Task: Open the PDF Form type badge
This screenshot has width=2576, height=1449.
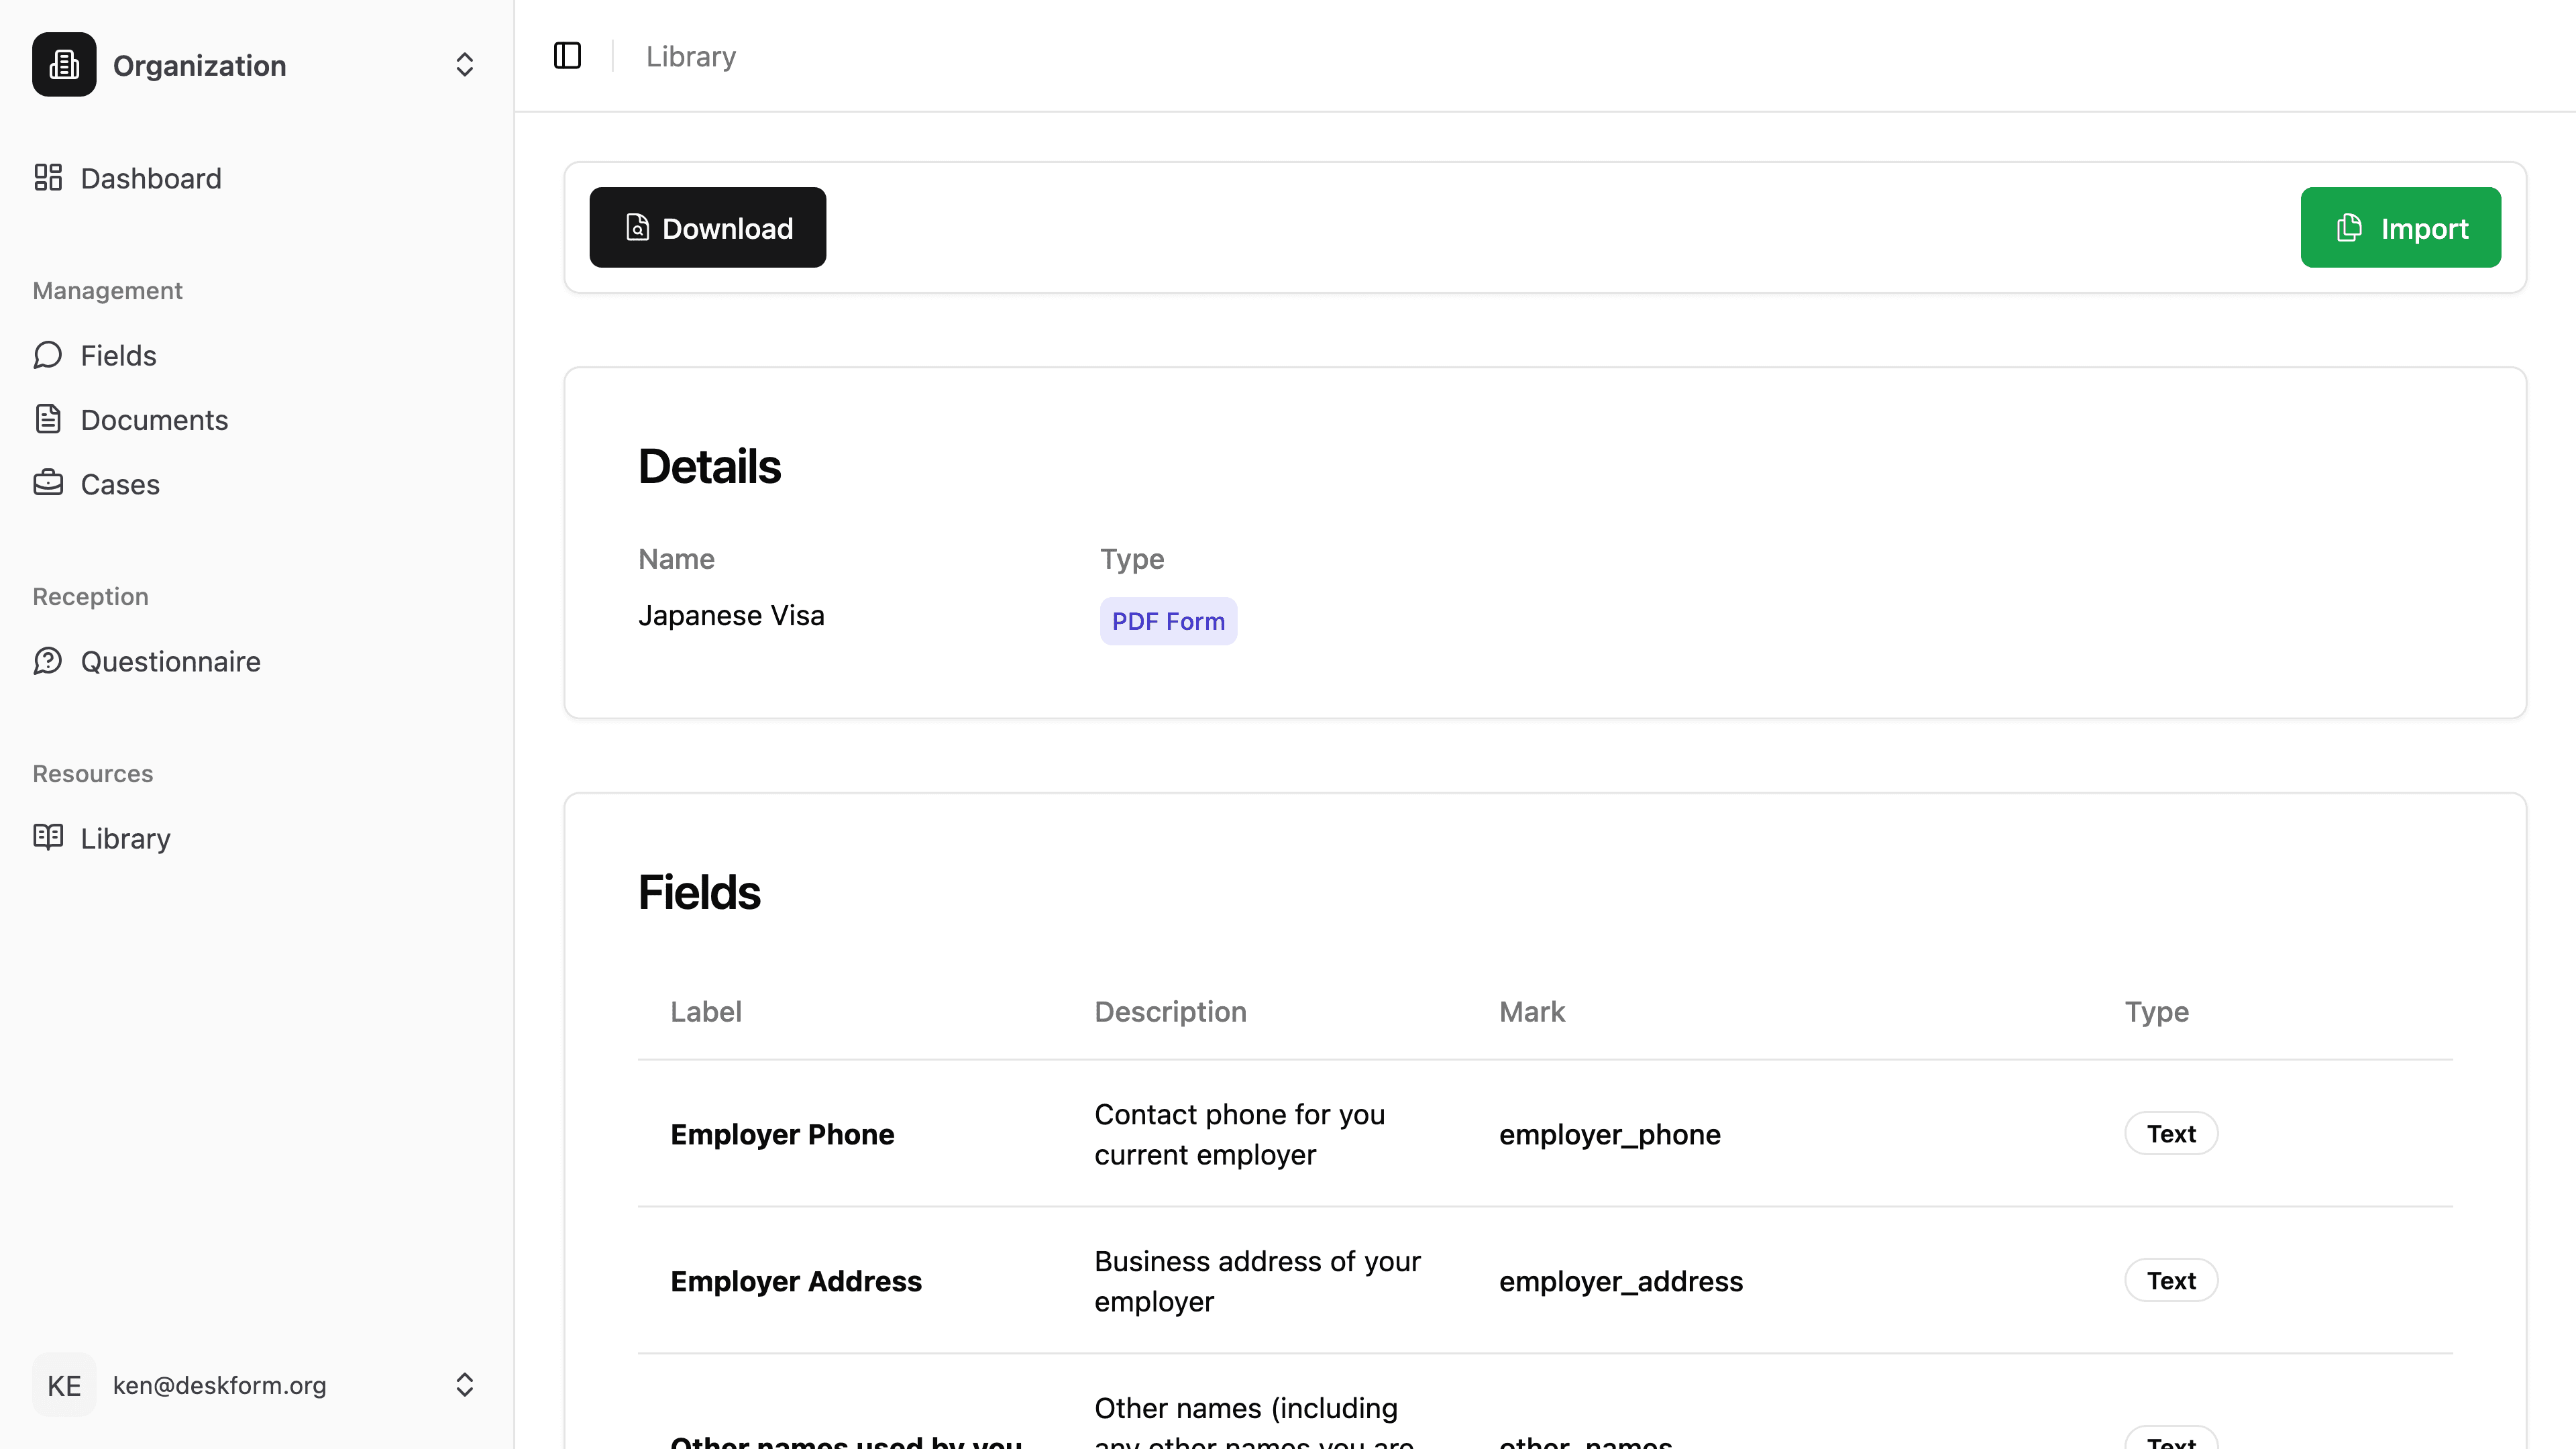Action: (x=1168, y=620)
